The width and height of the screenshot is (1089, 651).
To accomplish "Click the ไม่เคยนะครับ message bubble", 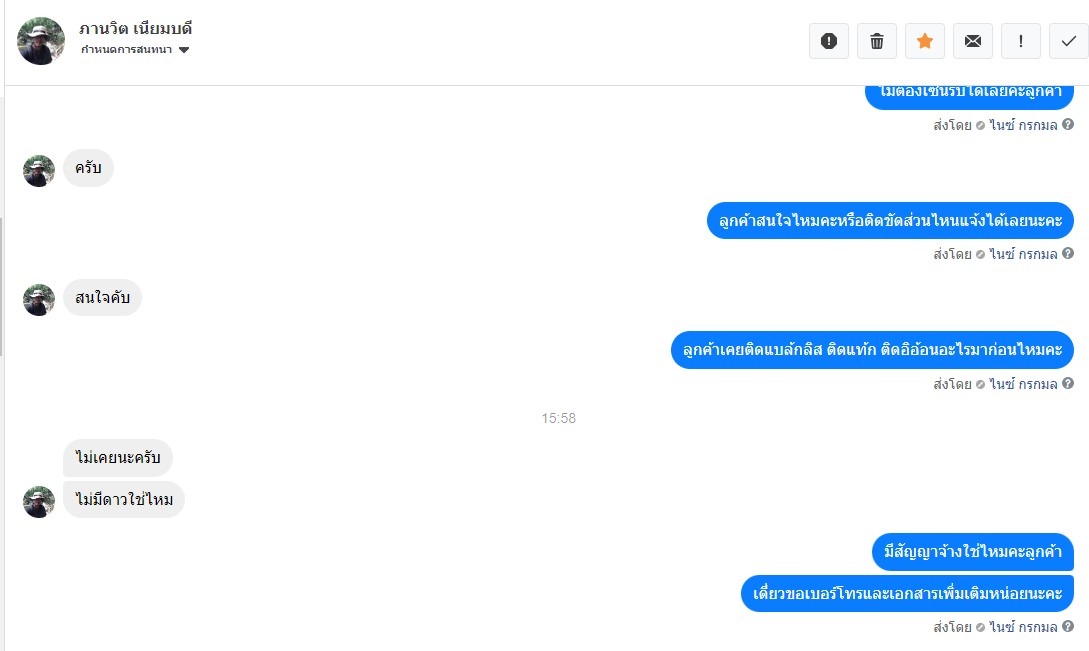I will click(117, 457).
